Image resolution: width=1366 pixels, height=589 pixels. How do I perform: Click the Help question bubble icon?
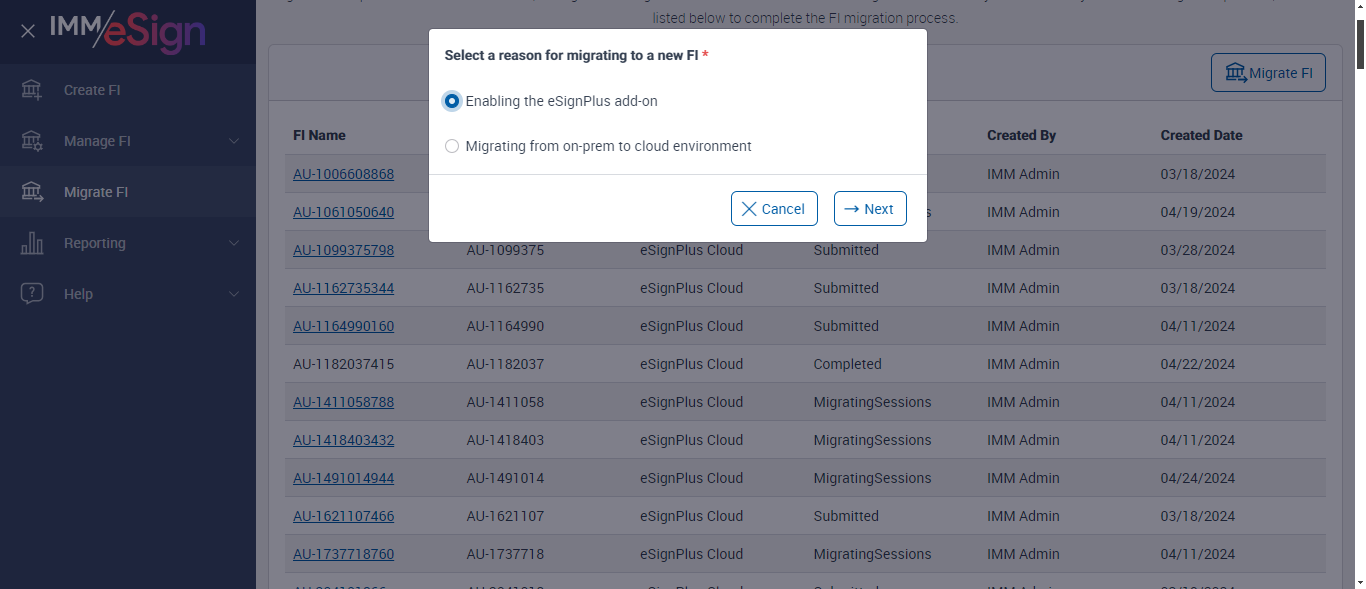tap(32, 294)
